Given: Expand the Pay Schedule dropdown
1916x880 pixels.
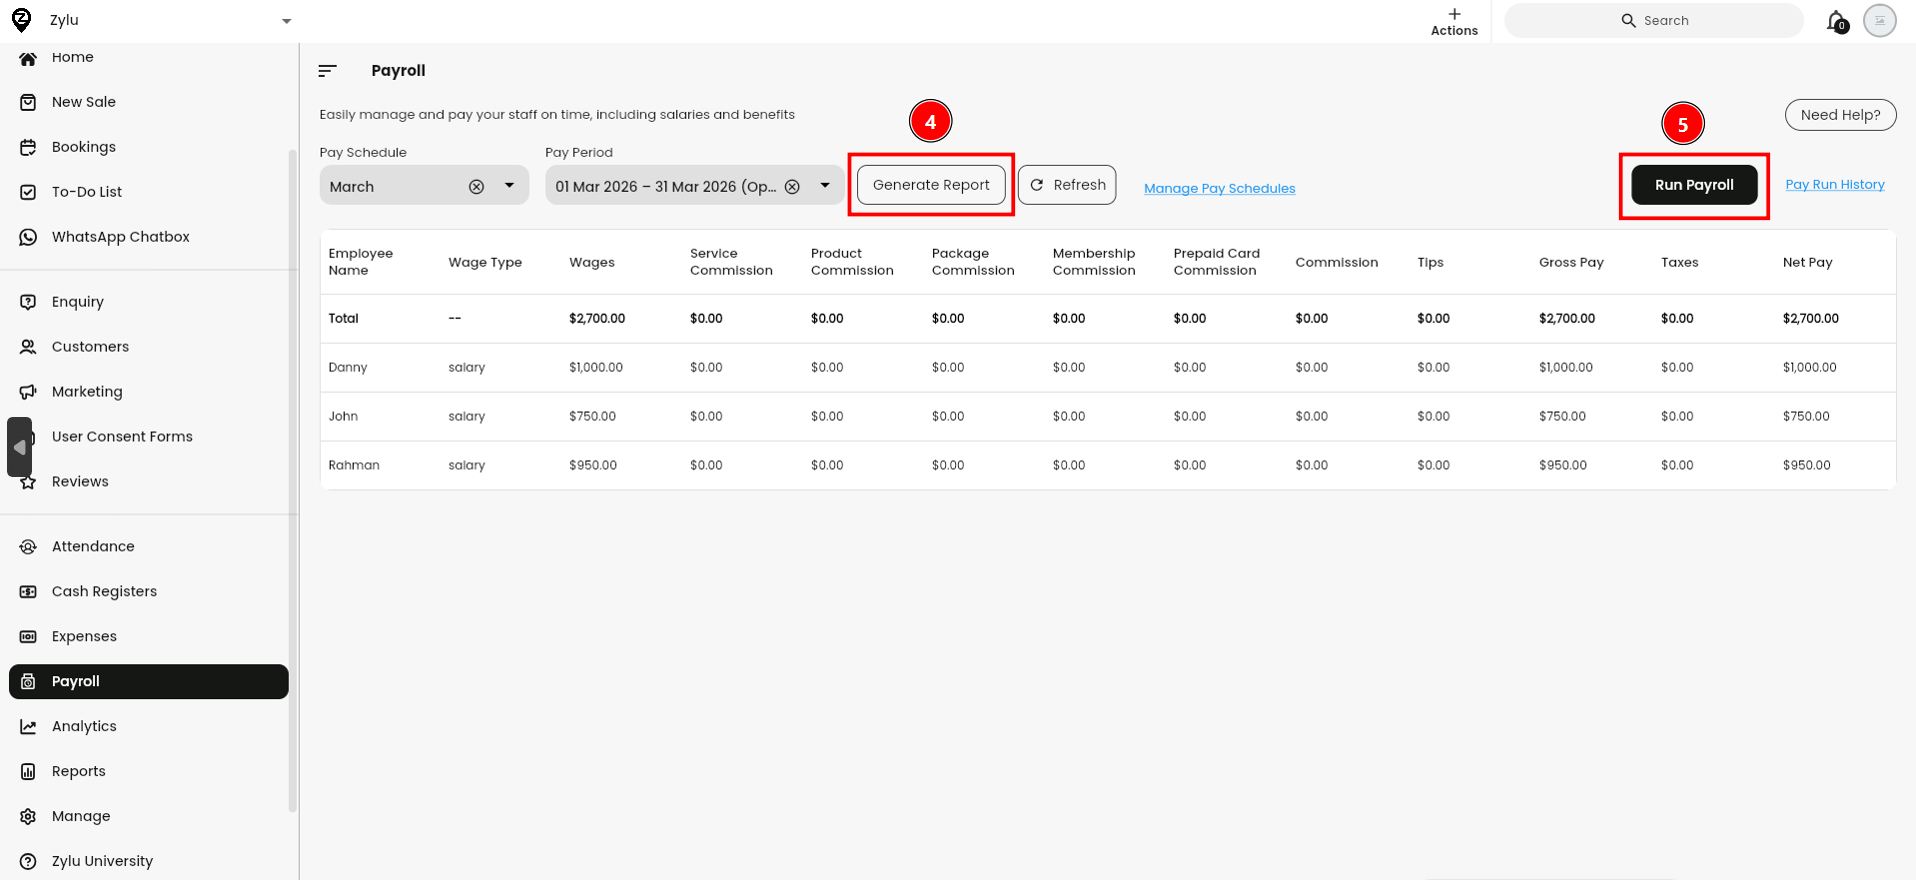Looking at the screenshot, I should (x=509, y=186).
